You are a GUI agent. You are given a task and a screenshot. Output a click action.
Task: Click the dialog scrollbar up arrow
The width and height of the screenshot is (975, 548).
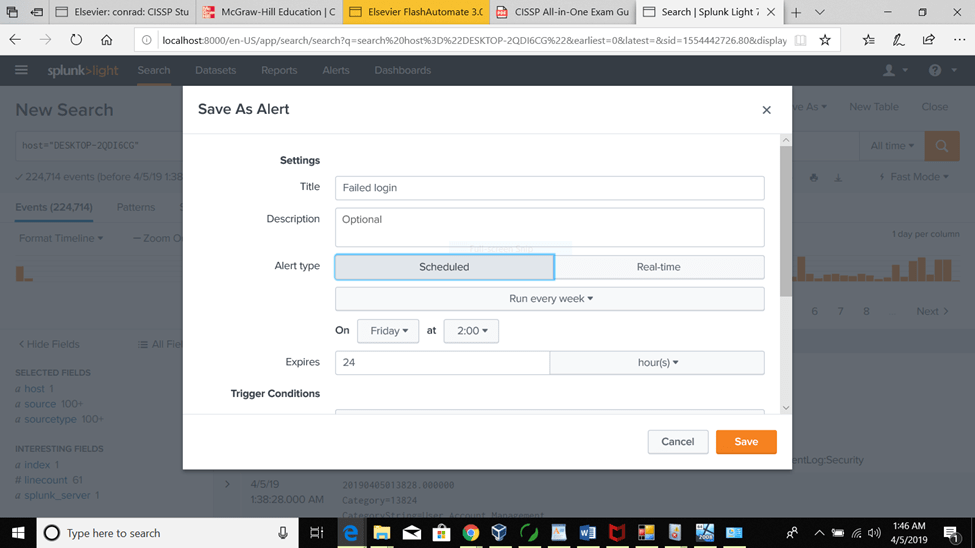coord(786,141)
